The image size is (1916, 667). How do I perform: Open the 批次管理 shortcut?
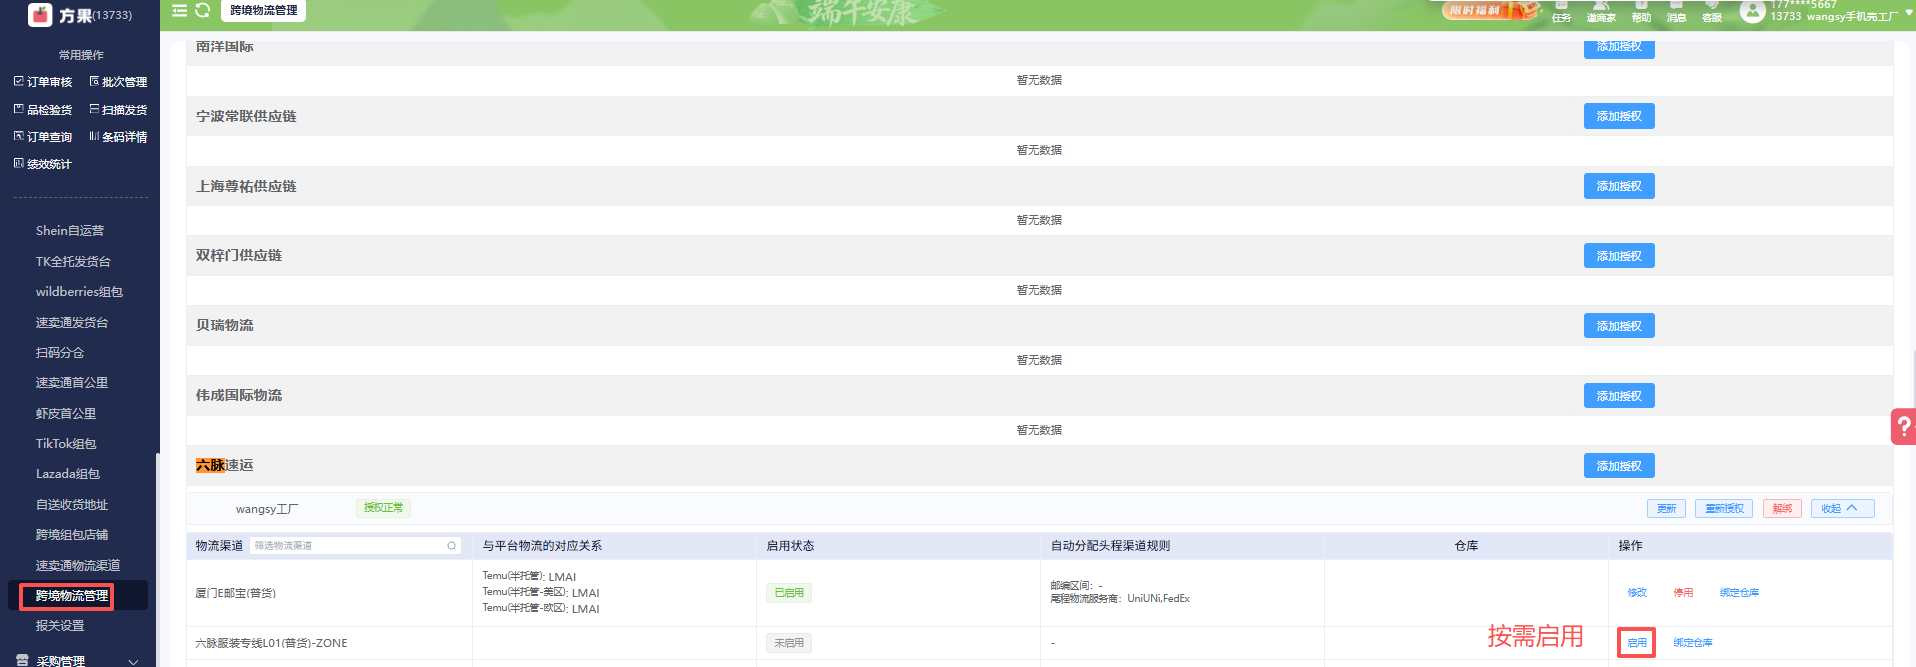click(118, 82)
